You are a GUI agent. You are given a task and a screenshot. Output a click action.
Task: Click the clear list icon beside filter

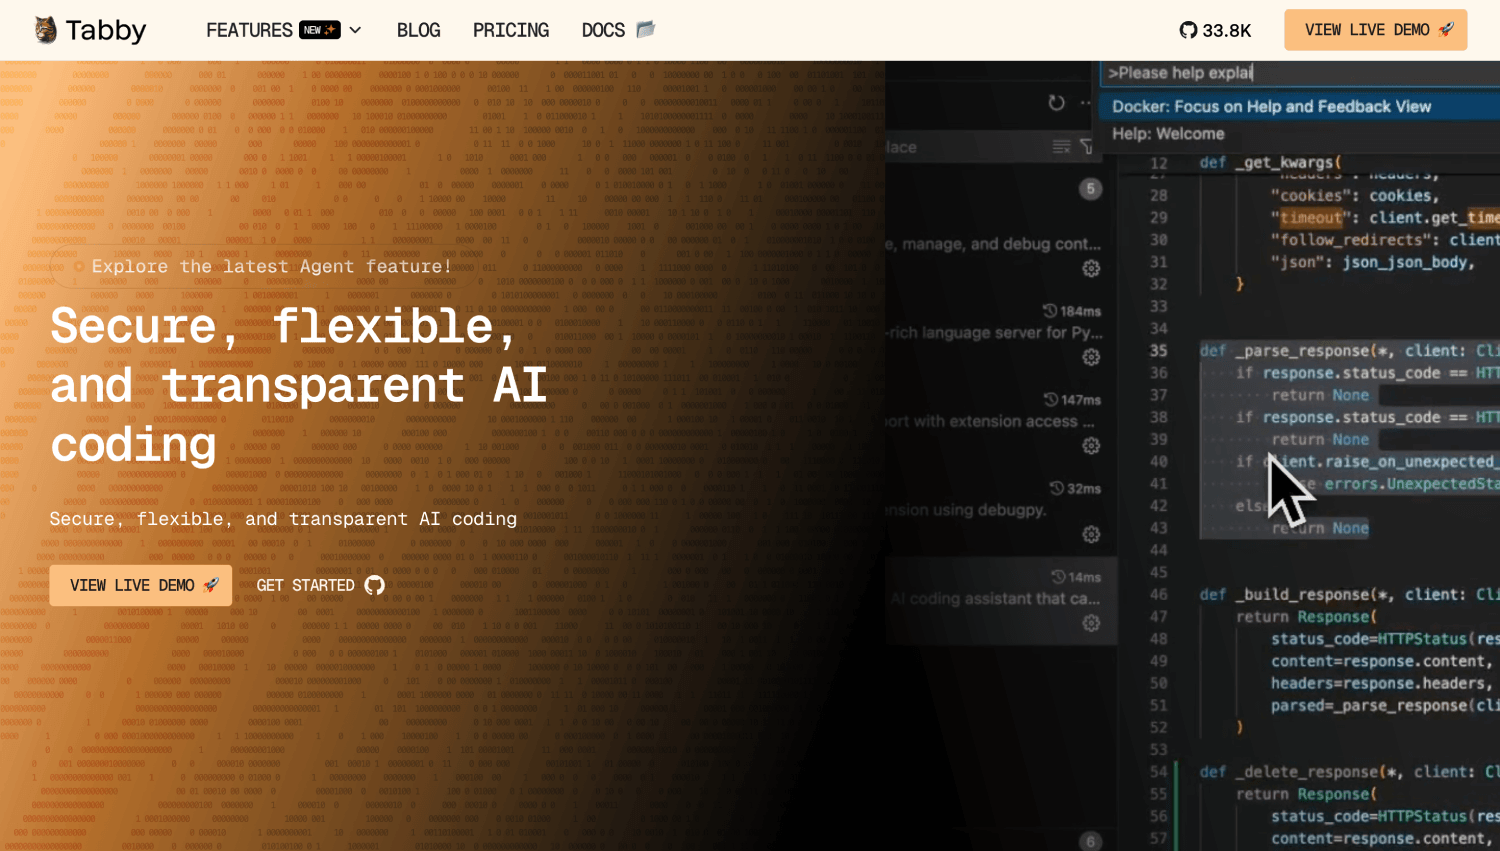pyautogui.click(x=1061, y=147)
